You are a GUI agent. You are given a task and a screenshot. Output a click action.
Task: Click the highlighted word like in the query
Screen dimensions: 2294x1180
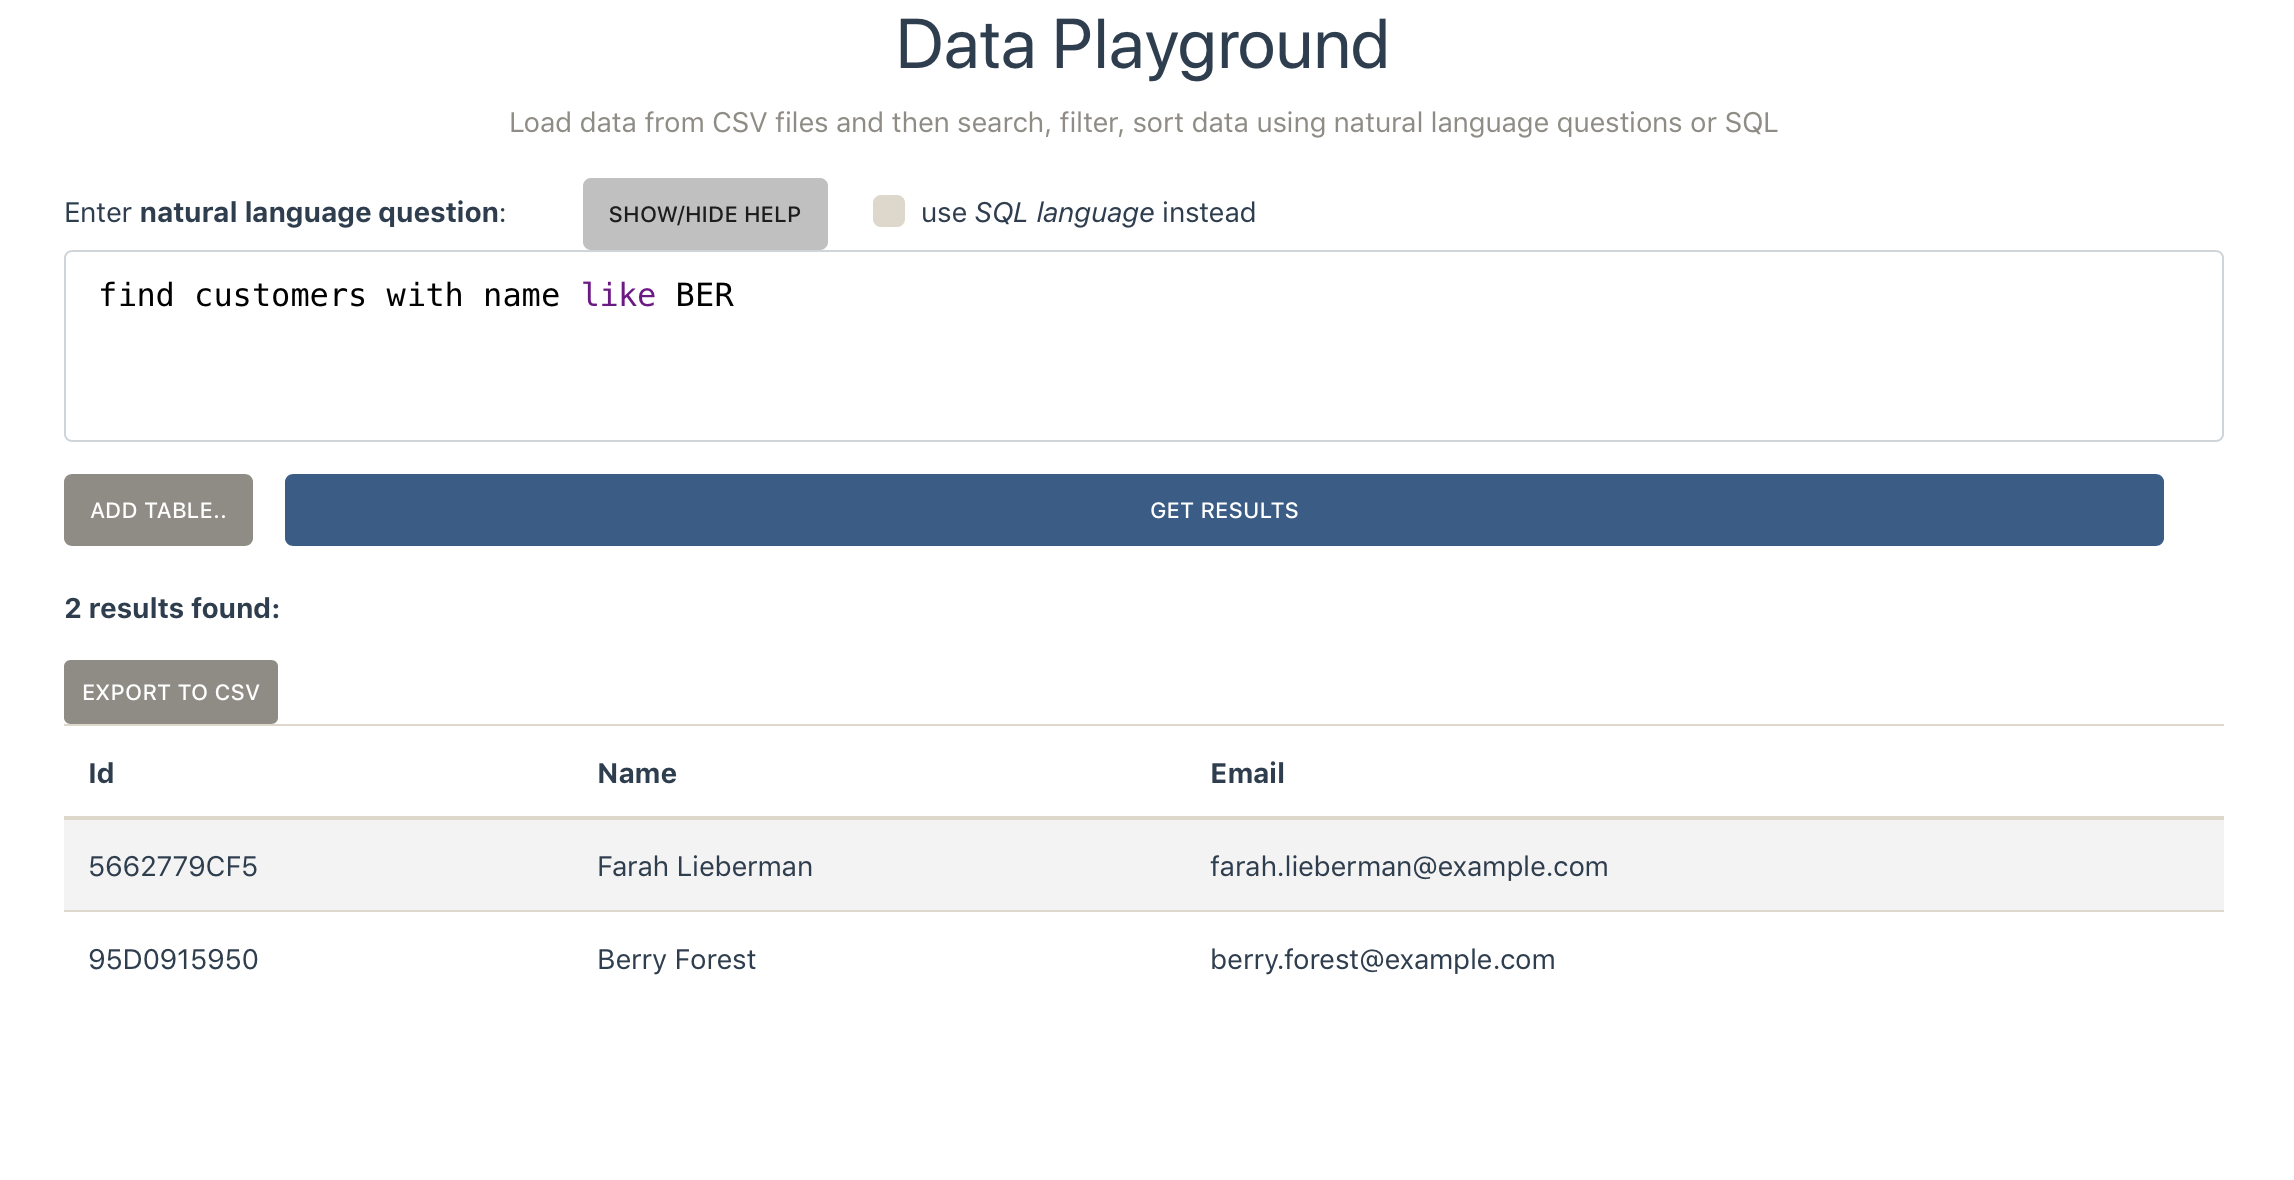click(x=618, y=295)
